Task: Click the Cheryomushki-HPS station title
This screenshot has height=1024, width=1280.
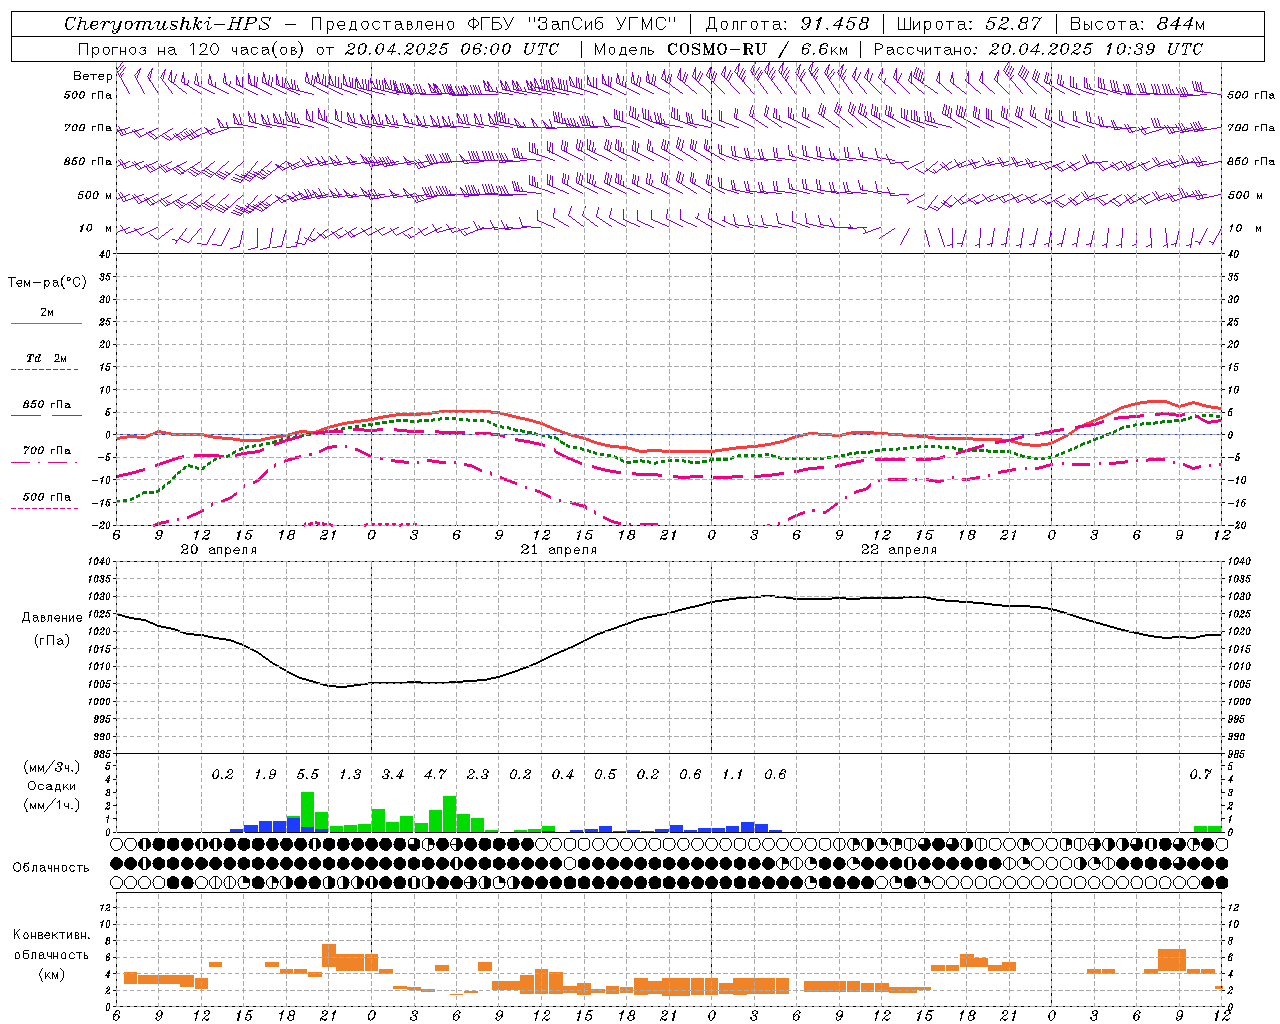Action: tap(167, 24)
